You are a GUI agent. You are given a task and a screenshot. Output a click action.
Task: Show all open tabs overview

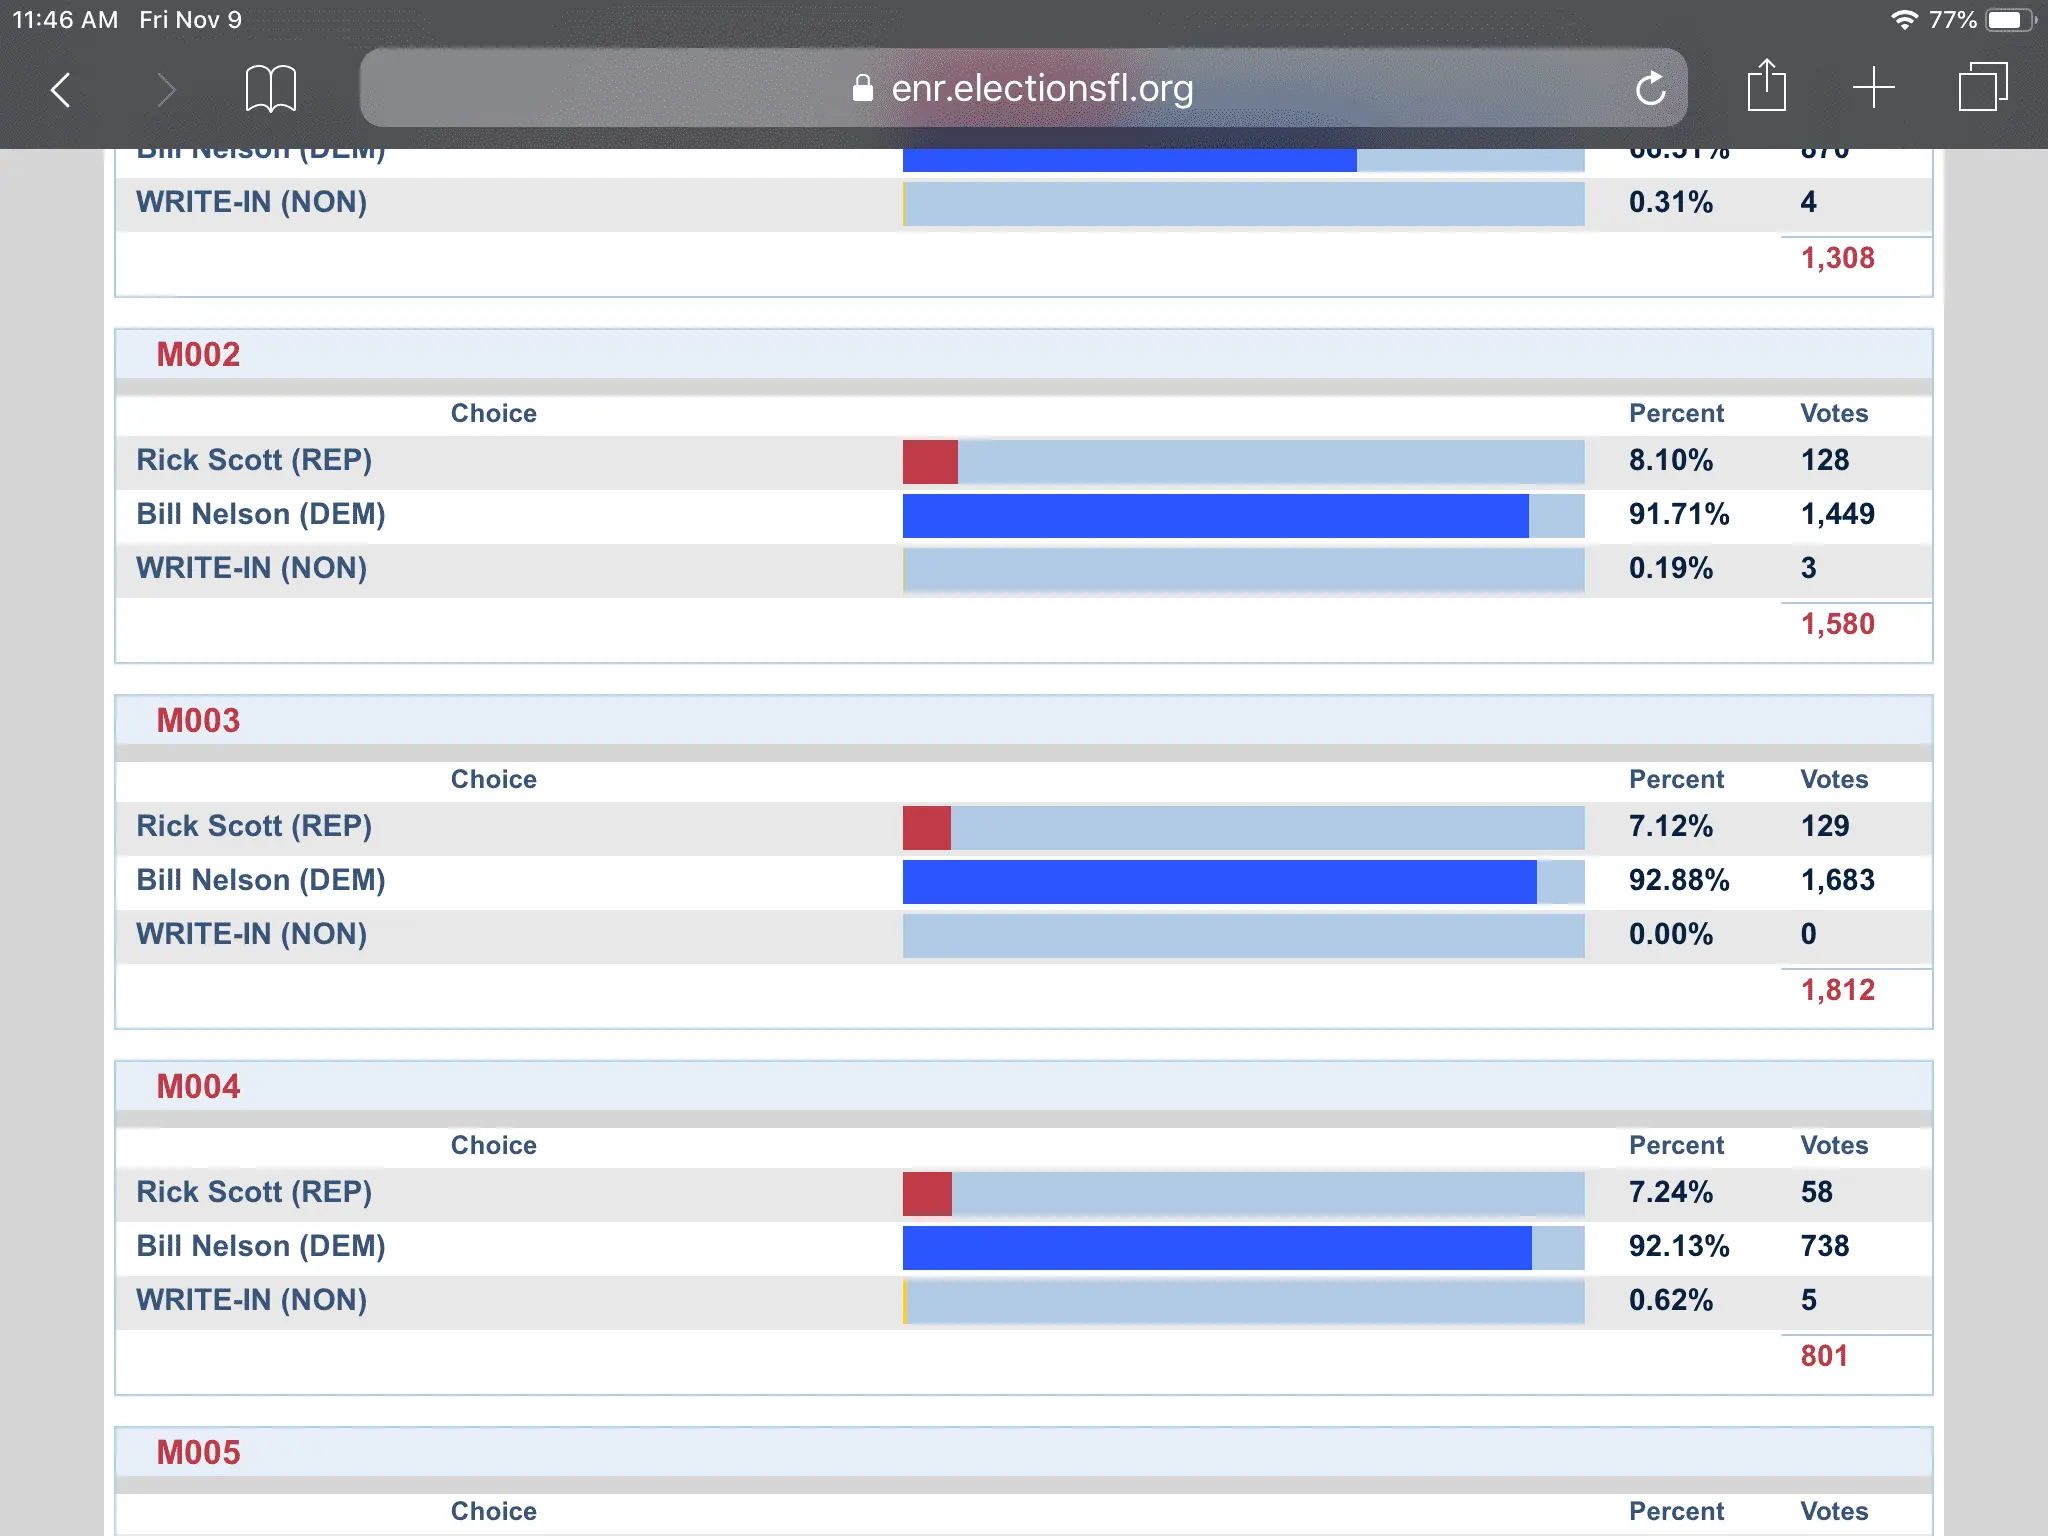click(1982, 88)
